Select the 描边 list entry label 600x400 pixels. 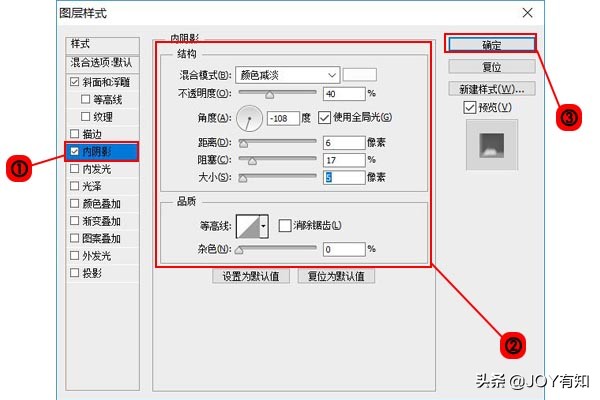click(x=92, y=134)
